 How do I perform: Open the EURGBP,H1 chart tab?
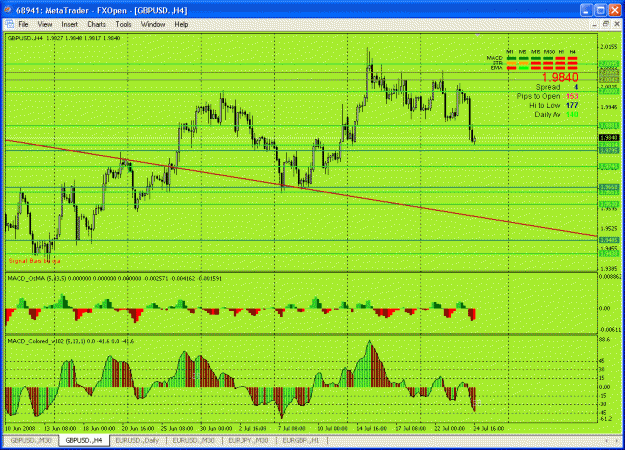pyautogui.click(x=301, y=440)
